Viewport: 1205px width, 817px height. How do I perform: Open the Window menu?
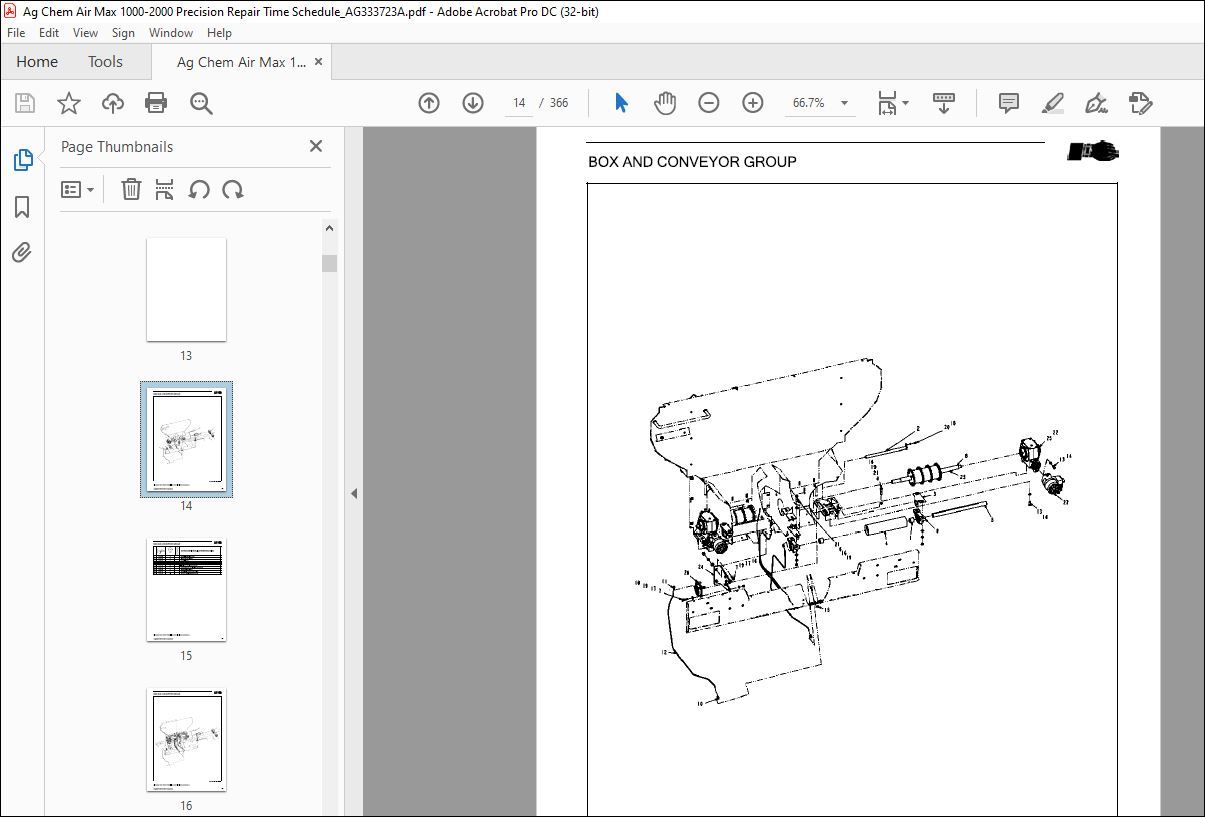[171, 33]
